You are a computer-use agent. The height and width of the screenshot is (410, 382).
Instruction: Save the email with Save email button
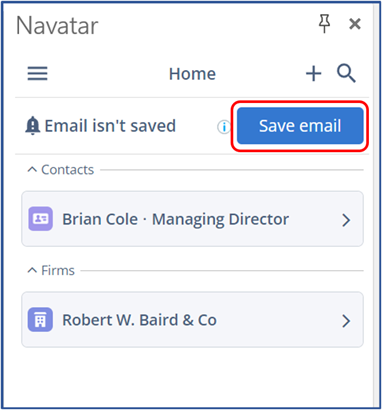click(x=300, y=126)
